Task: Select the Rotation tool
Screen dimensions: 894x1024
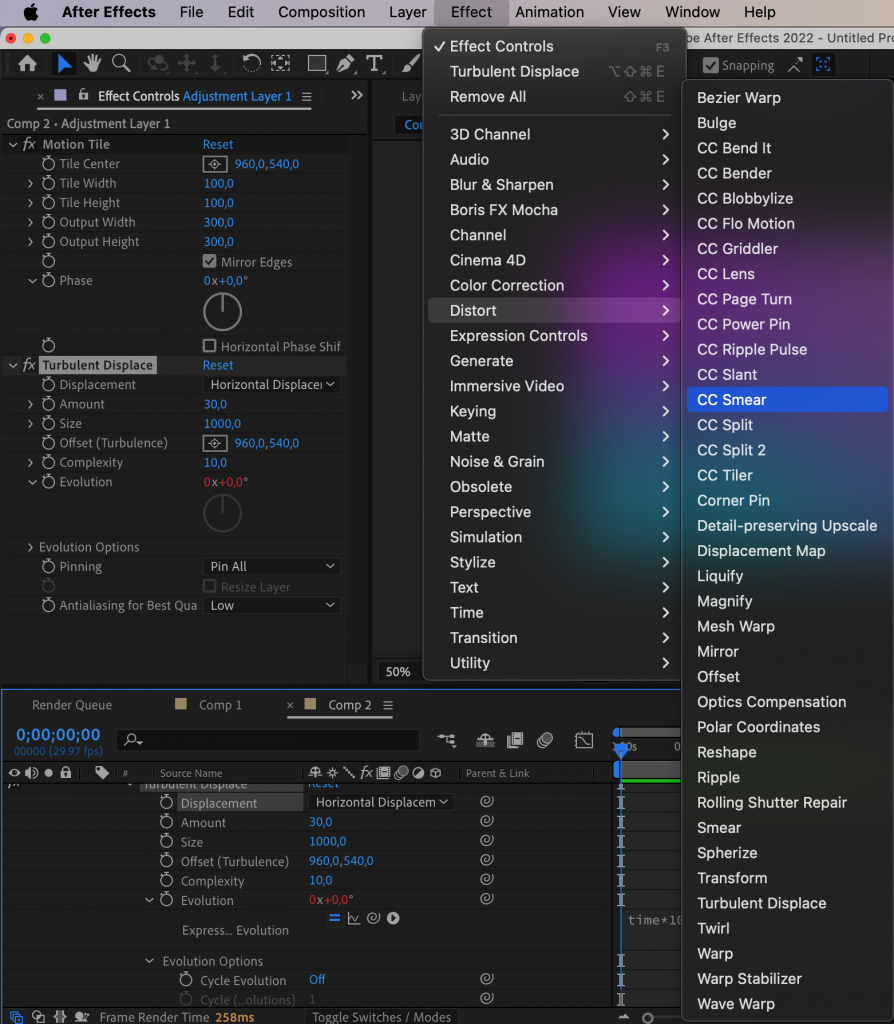Action: pyautogui.click(x=251, y=62)
